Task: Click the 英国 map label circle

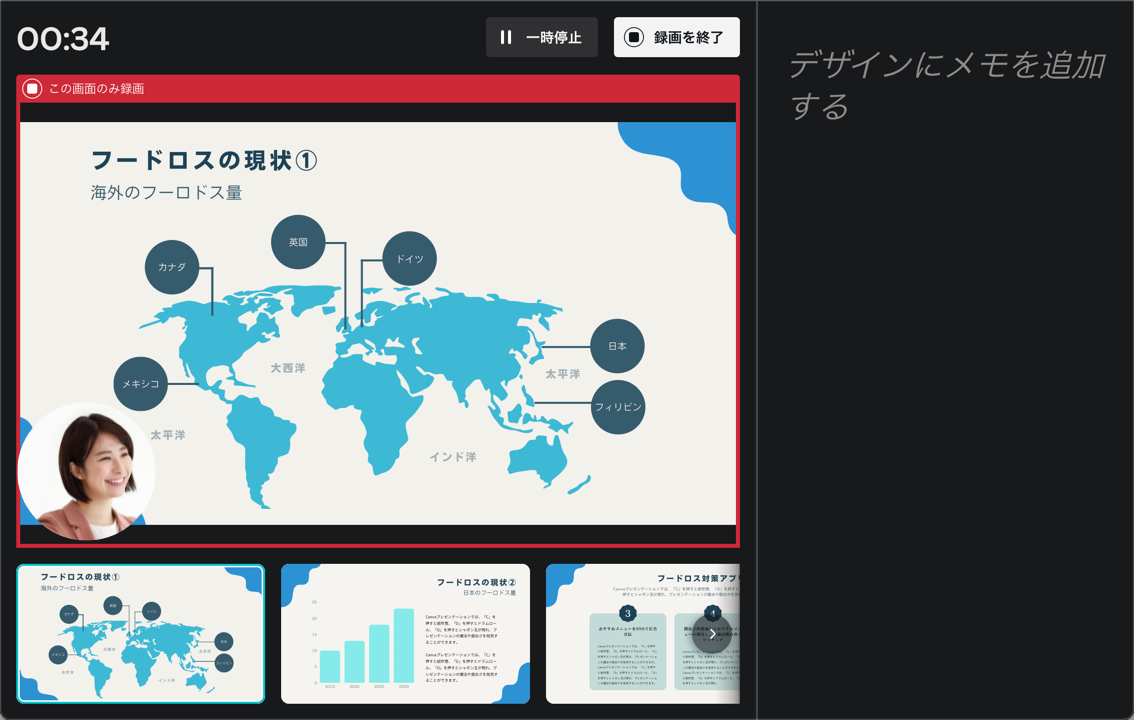Action: (298, 242)
